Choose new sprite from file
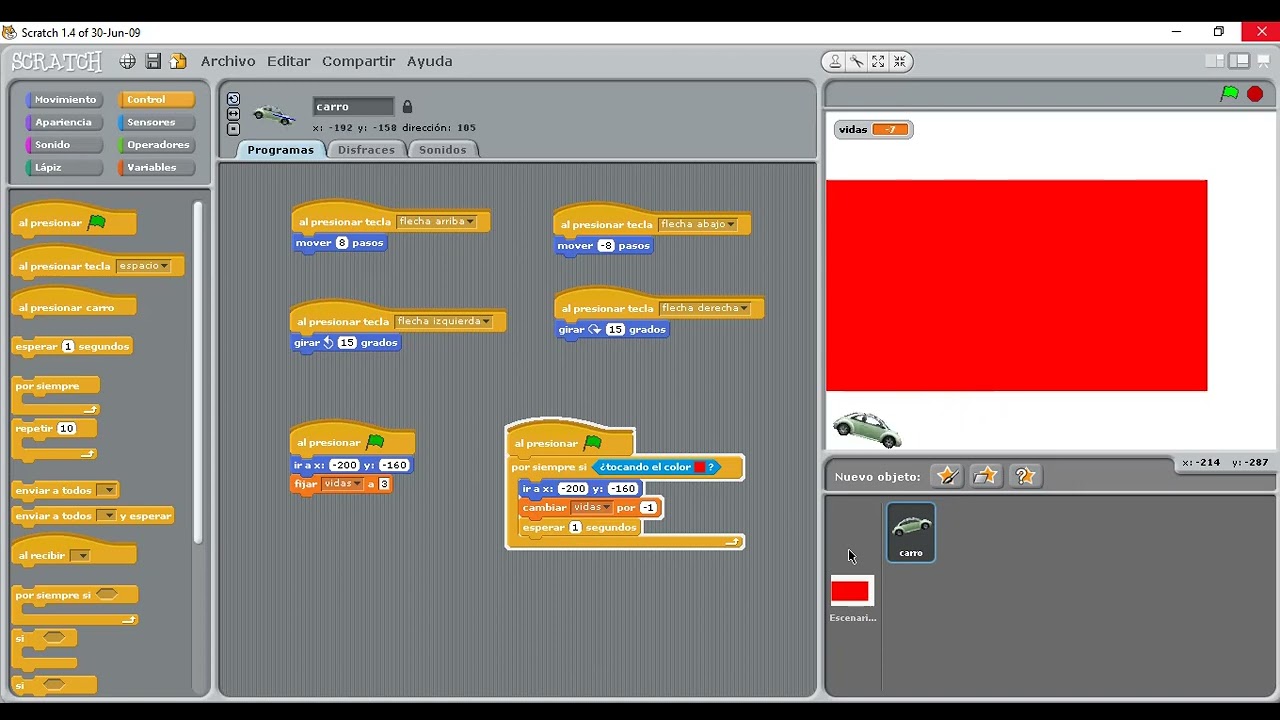1280x720 pixels. click(x=986, y=476)
